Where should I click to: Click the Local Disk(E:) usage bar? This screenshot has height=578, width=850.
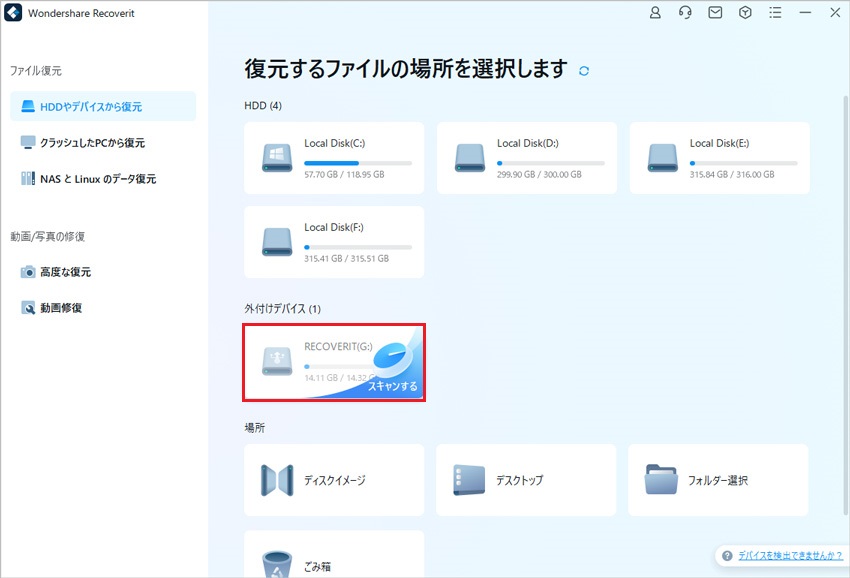click(743, 163)
